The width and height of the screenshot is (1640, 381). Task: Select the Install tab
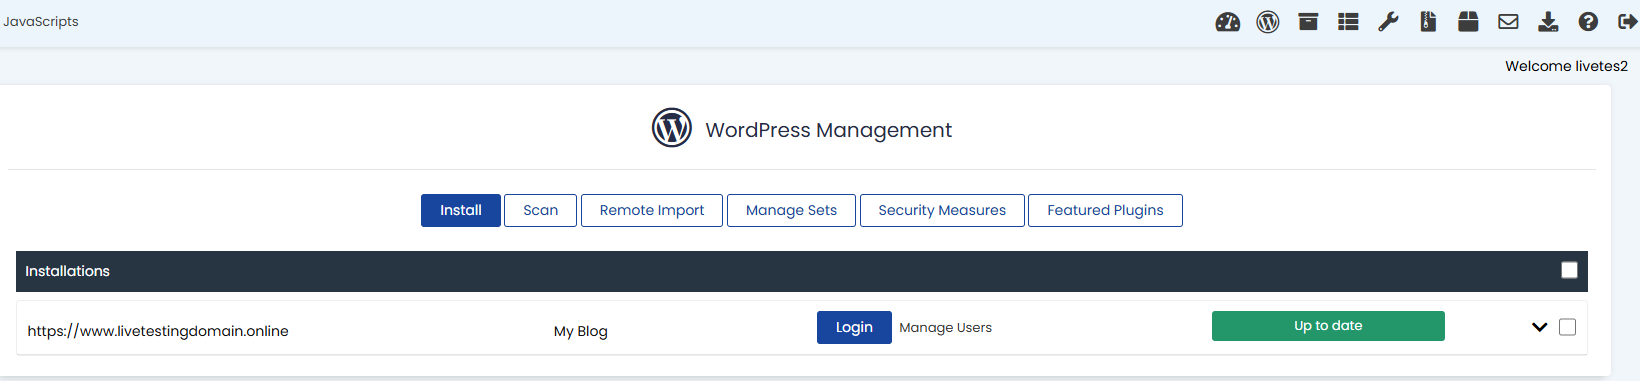pos(461,210)
